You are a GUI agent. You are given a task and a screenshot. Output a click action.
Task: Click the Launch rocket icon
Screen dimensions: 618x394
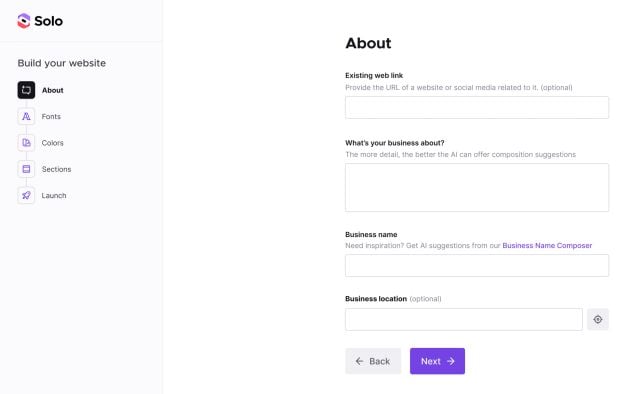[x=26, y=195]
